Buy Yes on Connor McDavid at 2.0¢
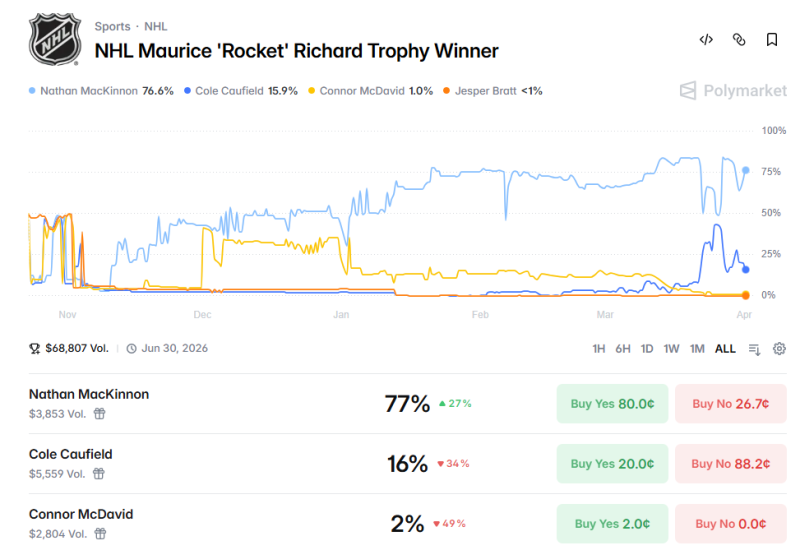 tap(612, 524)
